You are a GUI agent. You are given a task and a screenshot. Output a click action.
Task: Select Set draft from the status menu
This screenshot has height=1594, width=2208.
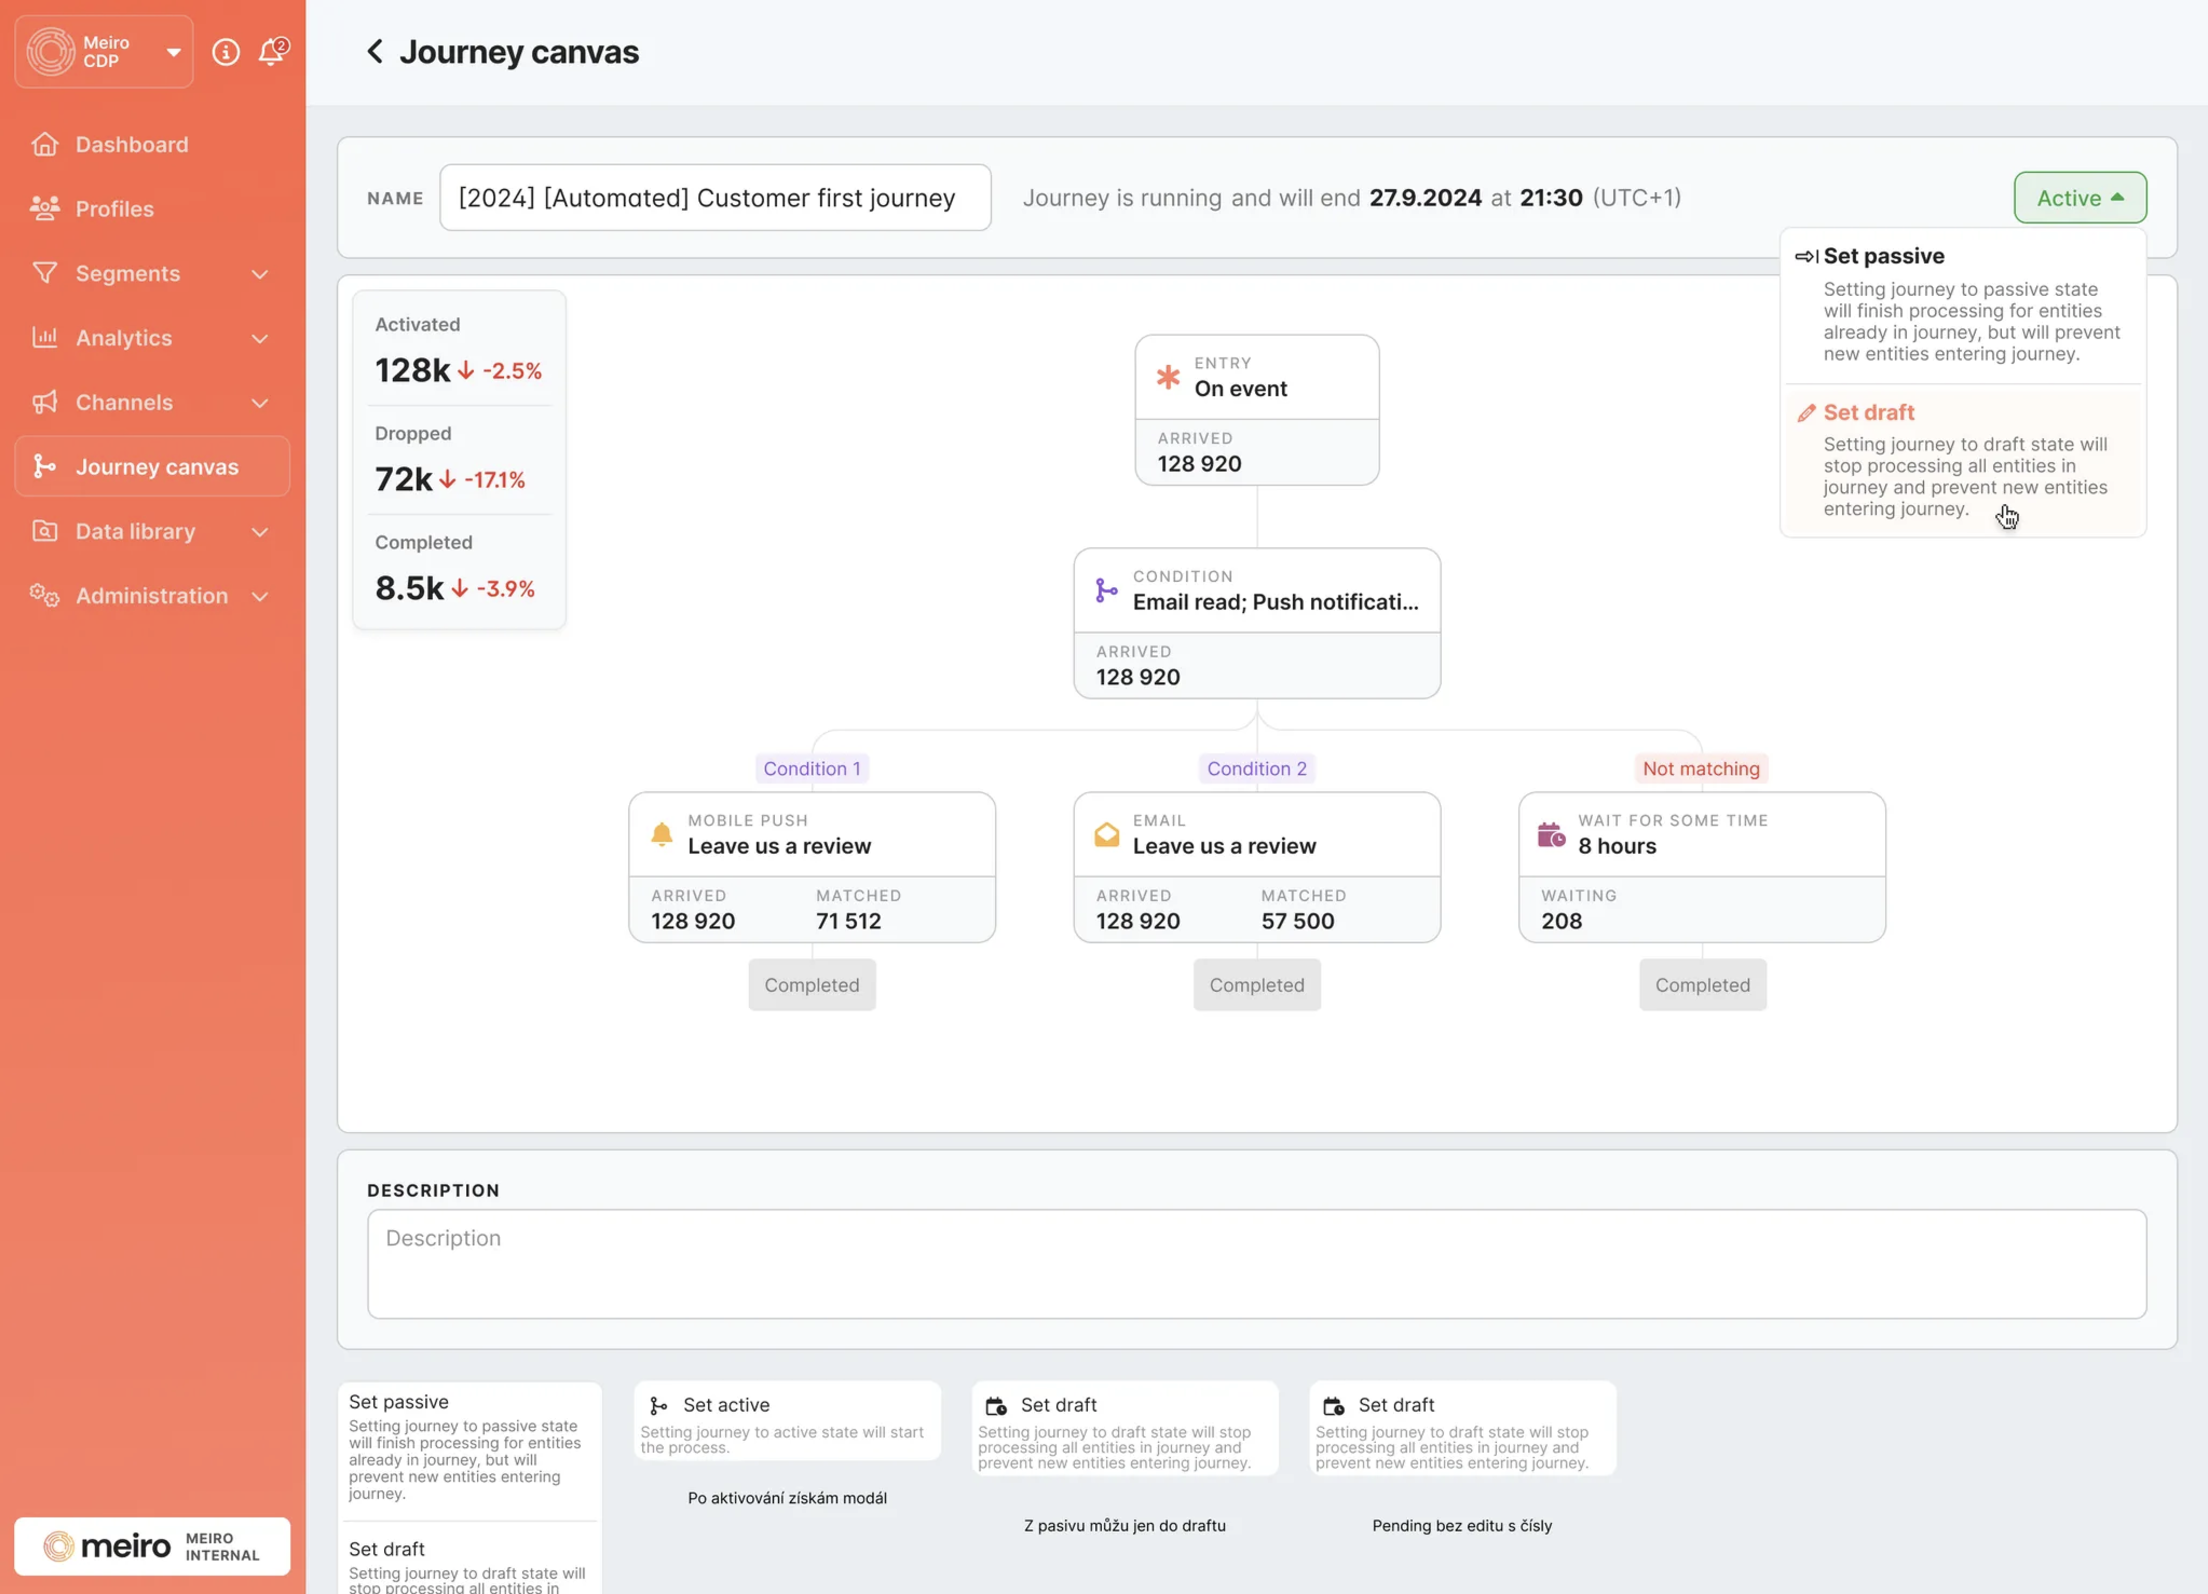(1868, 412)
